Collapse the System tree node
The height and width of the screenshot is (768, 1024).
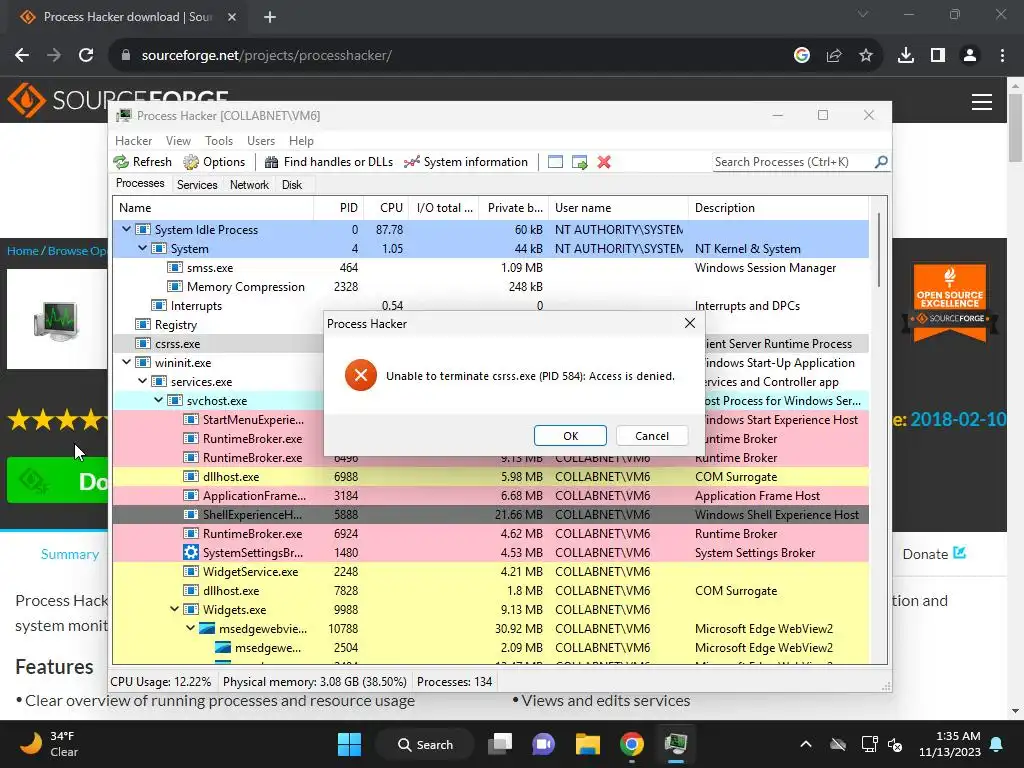coord(142,248)
